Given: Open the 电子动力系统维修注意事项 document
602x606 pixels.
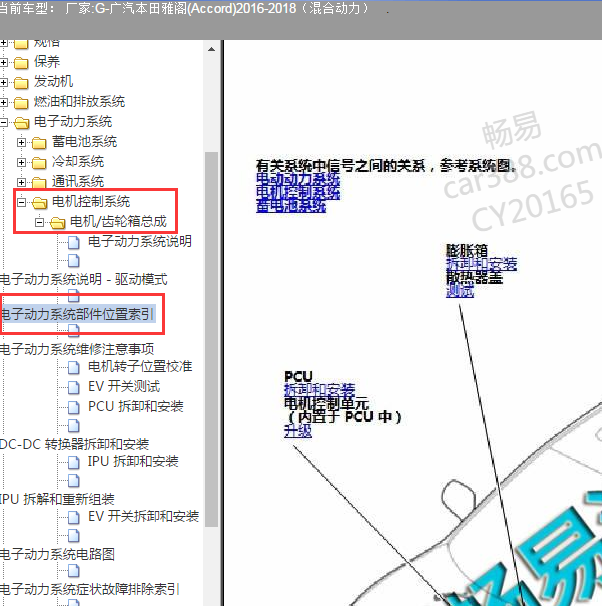Looking at the screenshot, I should tap(77, 349).
